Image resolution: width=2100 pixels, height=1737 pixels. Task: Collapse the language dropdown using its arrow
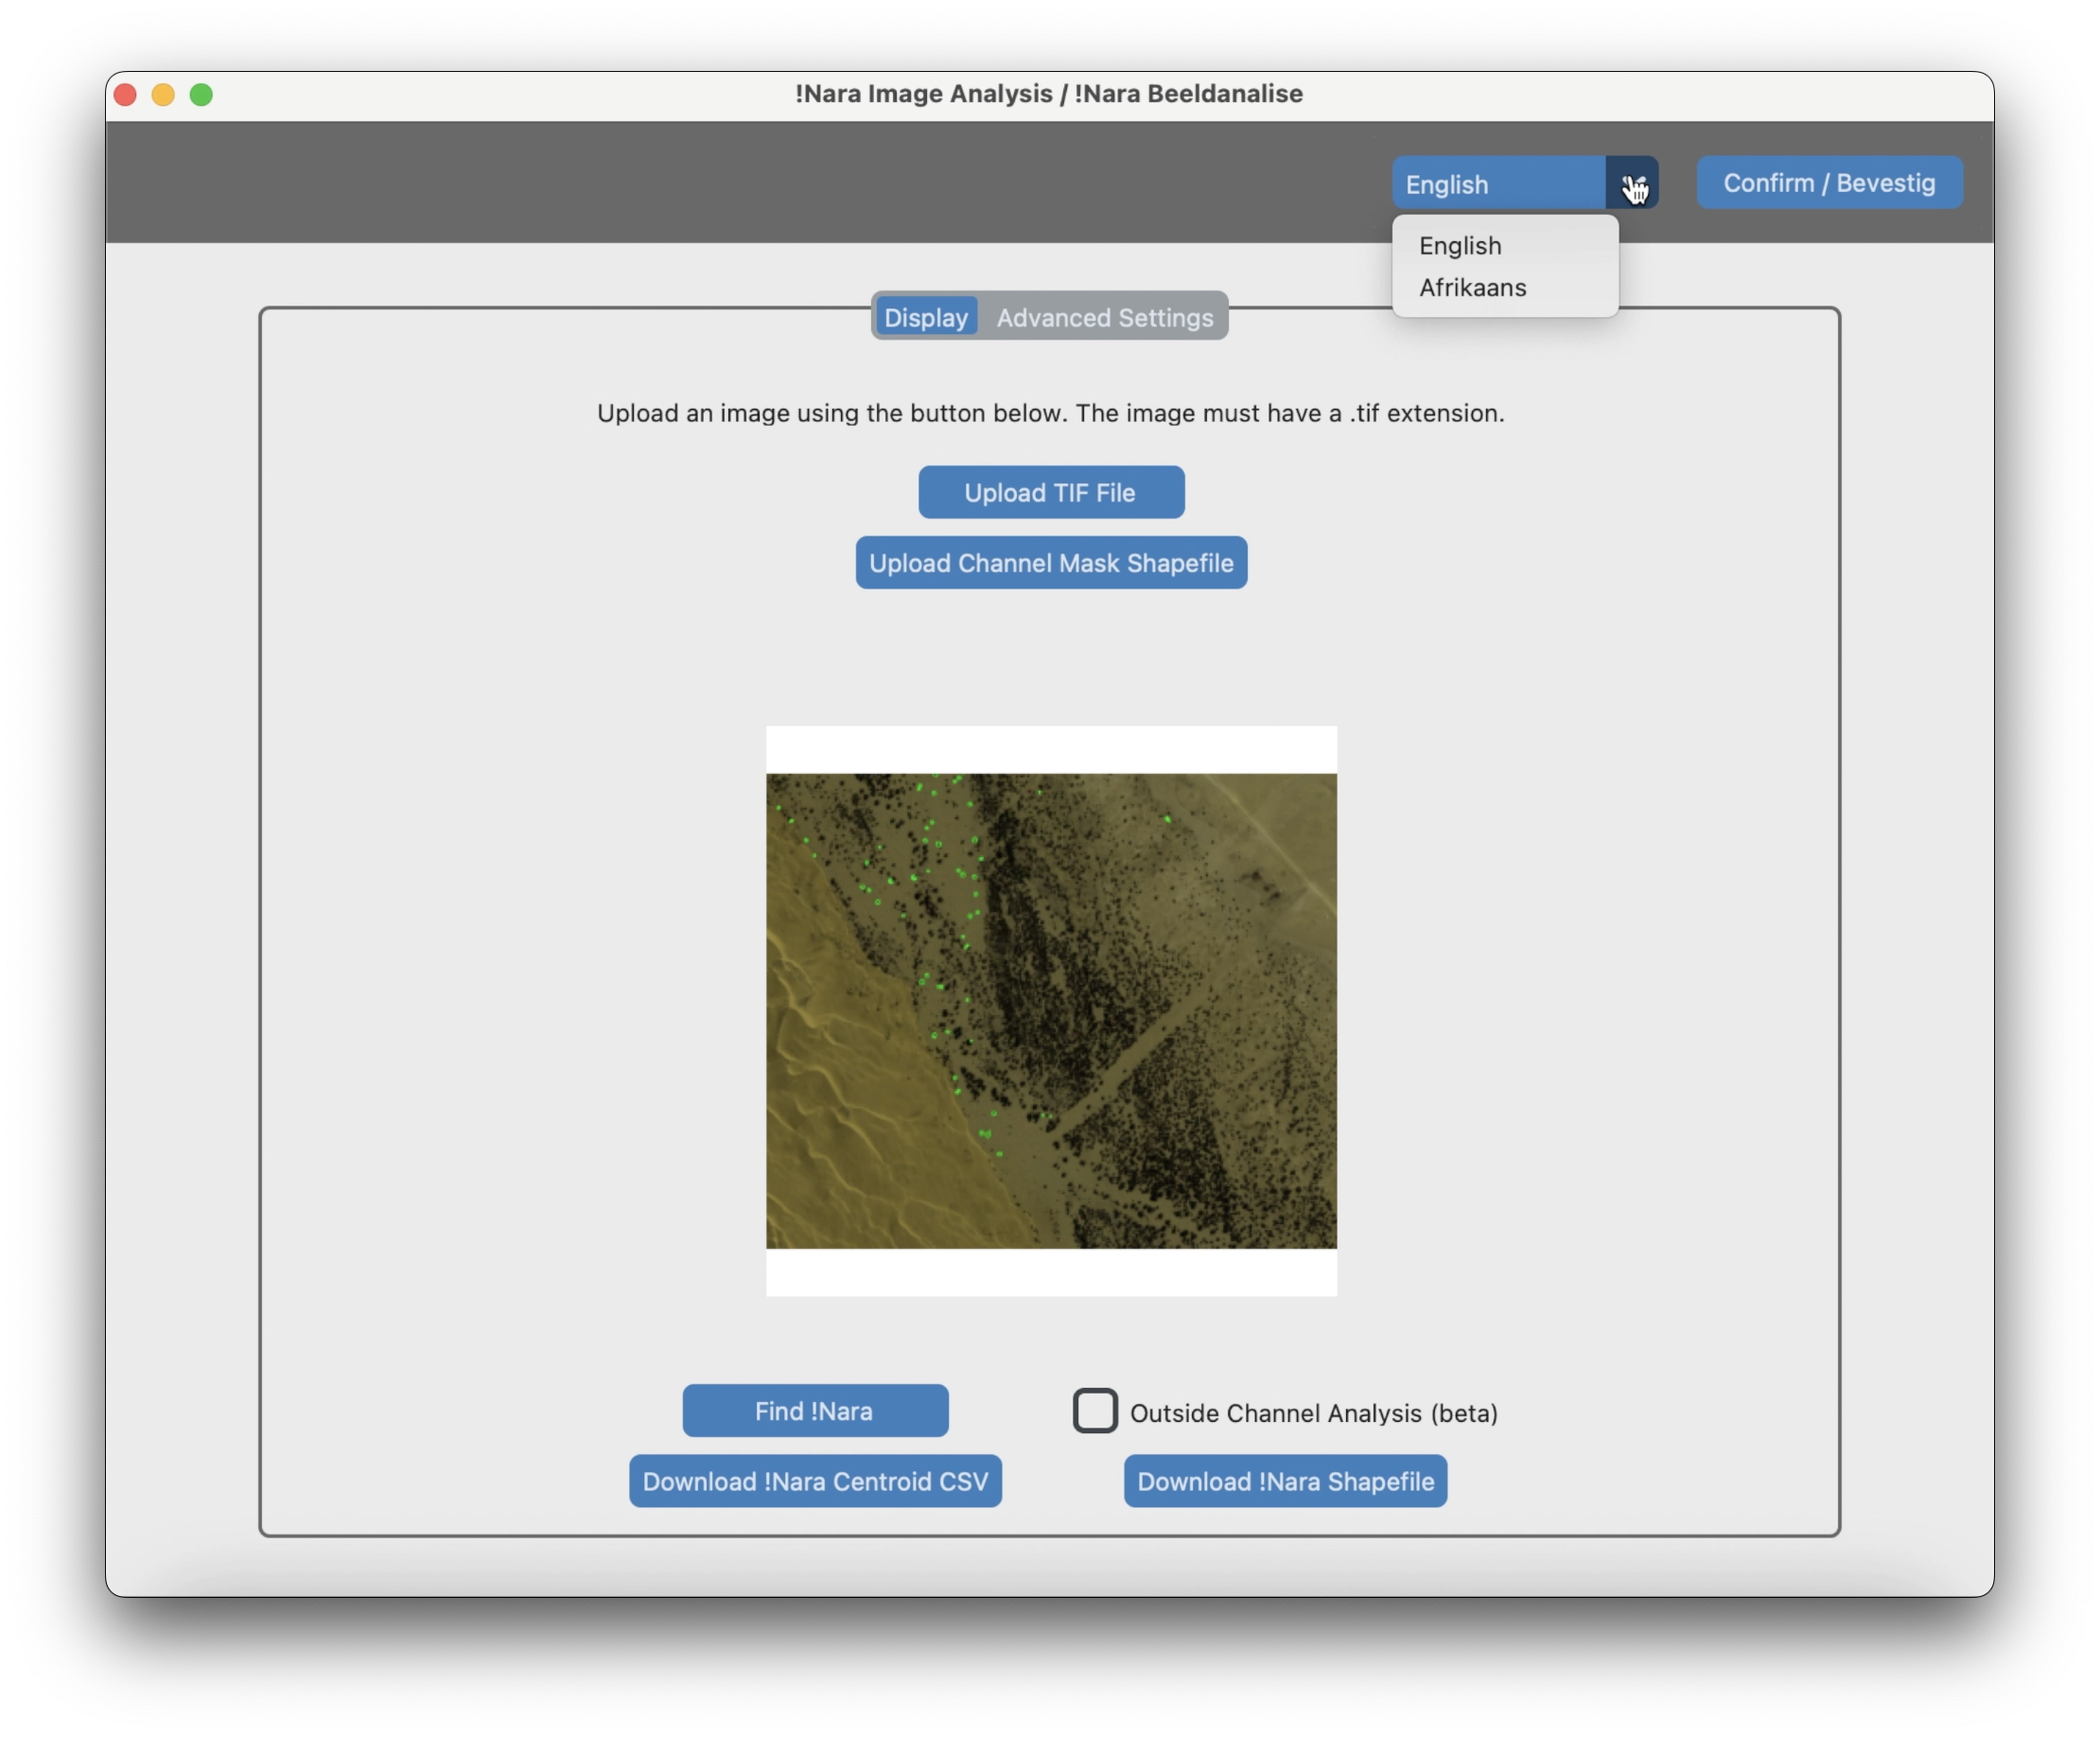tap(1632, 184)
